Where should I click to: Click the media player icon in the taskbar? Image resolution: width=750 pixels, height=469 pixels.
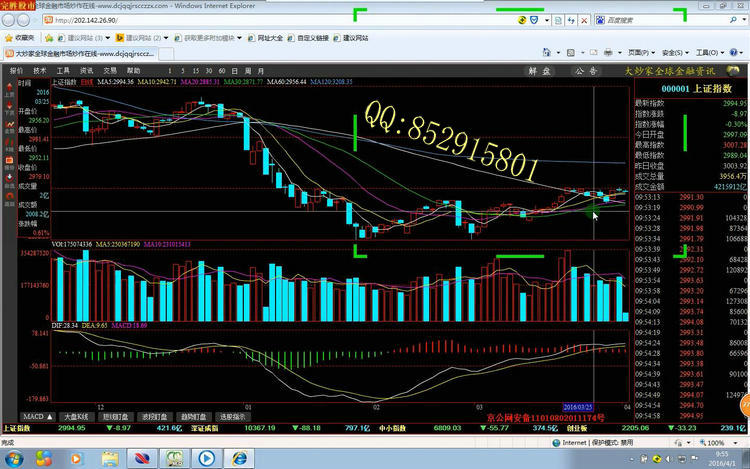(x=207, y=457)
